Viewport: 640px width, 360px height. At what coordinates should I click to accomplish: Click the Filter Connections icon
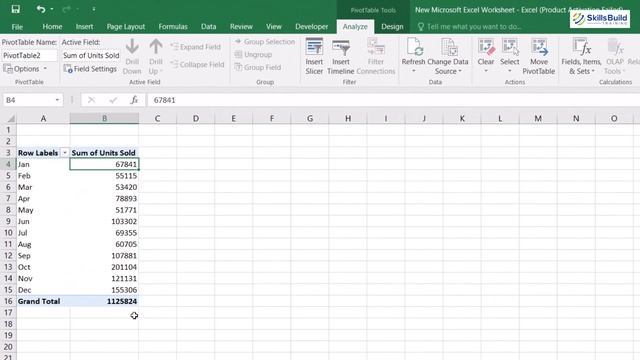click(x=376, y=47)
